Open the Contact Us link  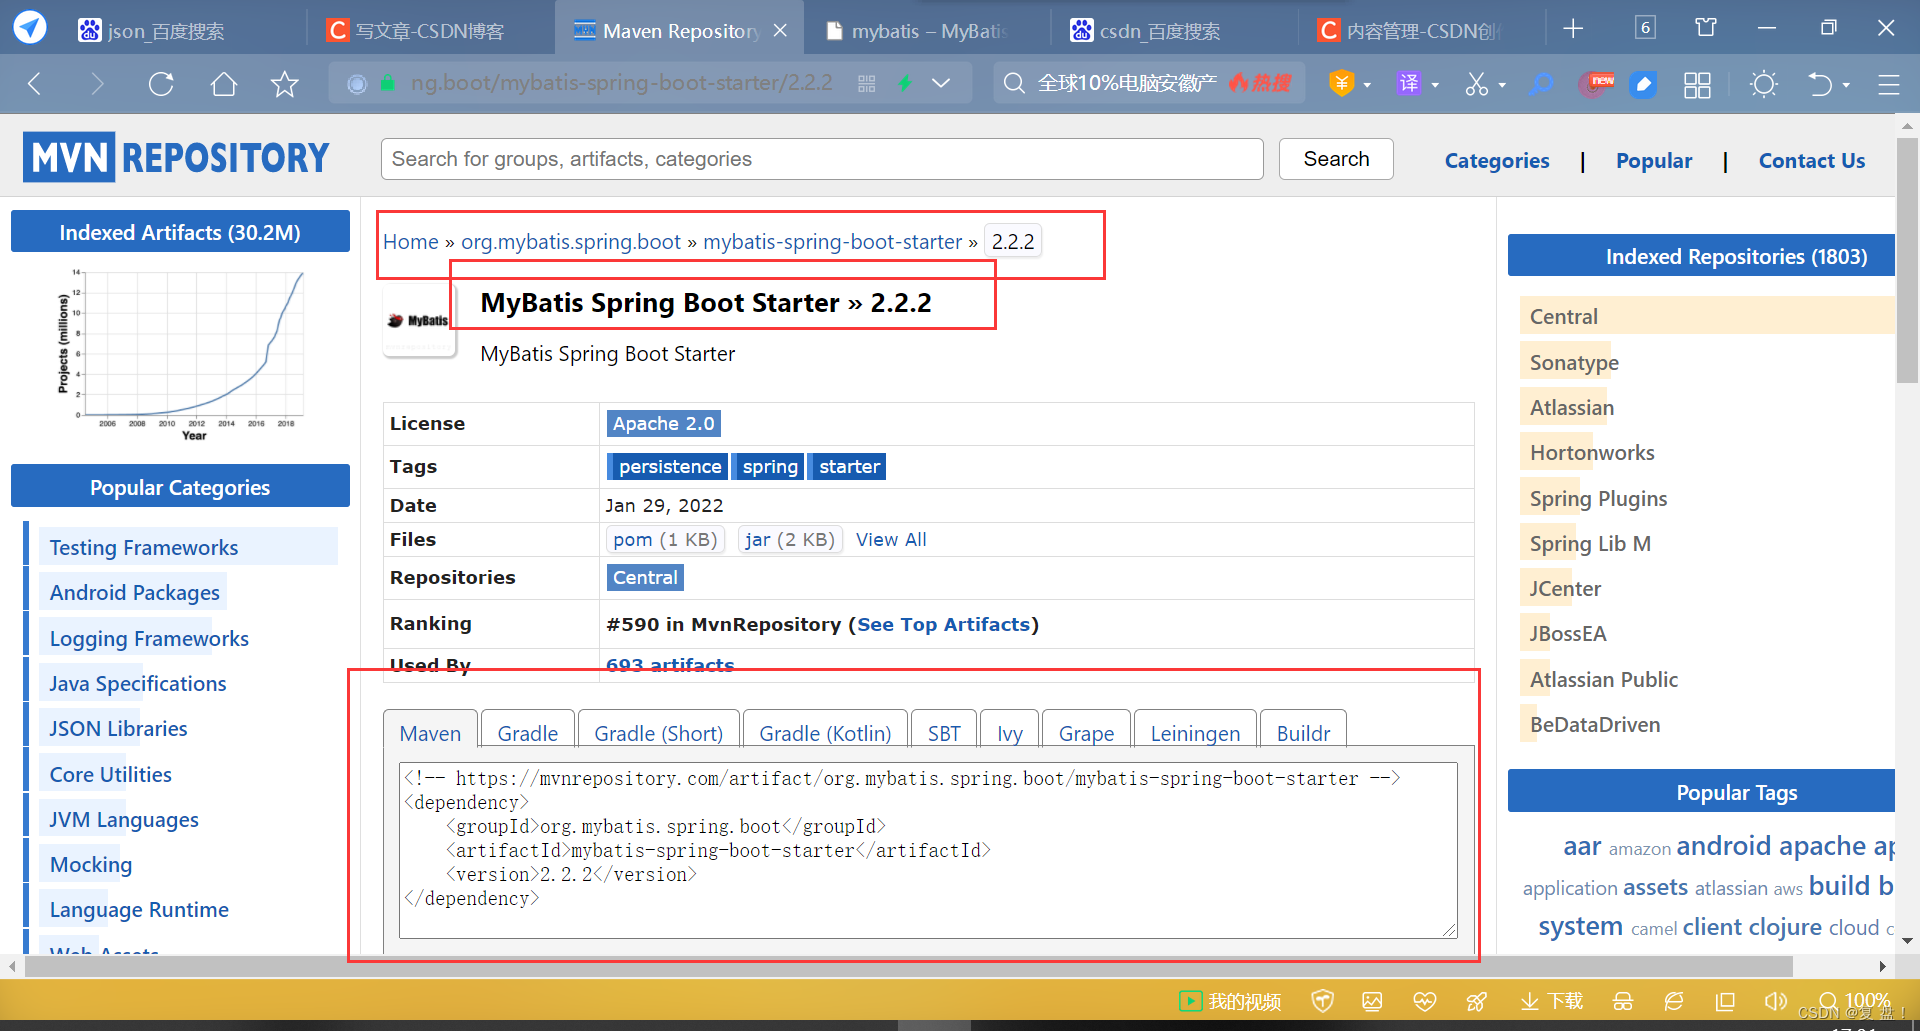[1812, 161]
